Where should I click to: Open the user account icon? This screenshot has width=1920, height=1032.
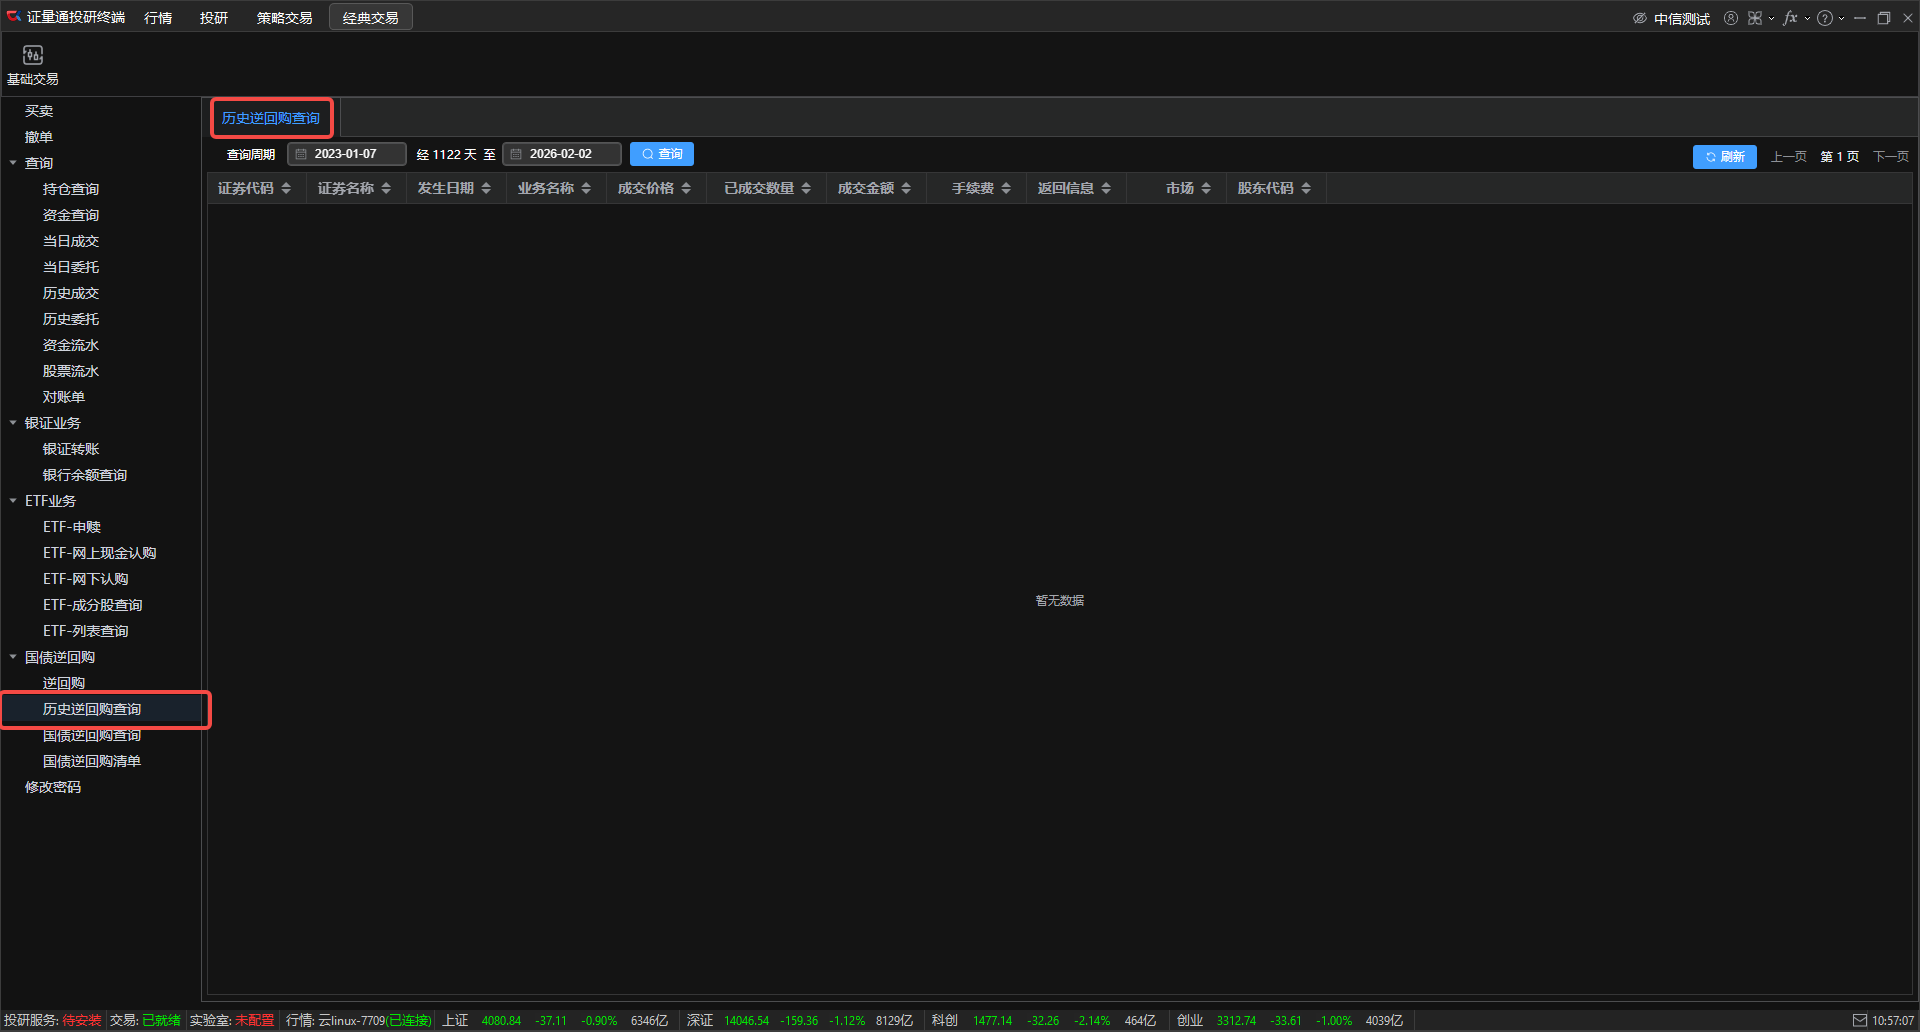click(1730, 18)
